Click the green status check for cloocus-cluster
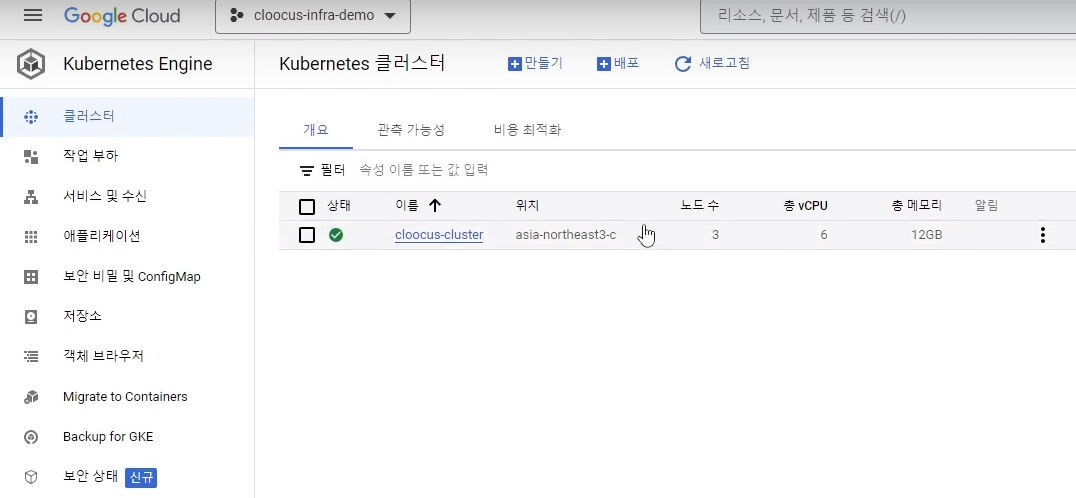The height and width of the screenshot is (498, 1076). tap(336, 235)
